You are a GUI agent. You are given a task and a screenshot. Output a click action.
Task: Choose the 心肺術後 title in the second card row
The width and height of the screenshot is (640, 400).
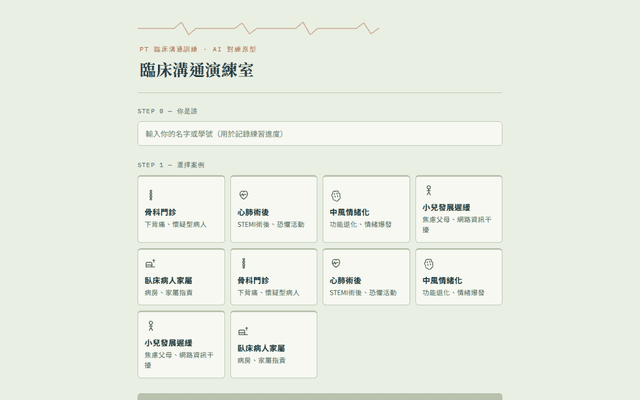[x=345, y=280]
